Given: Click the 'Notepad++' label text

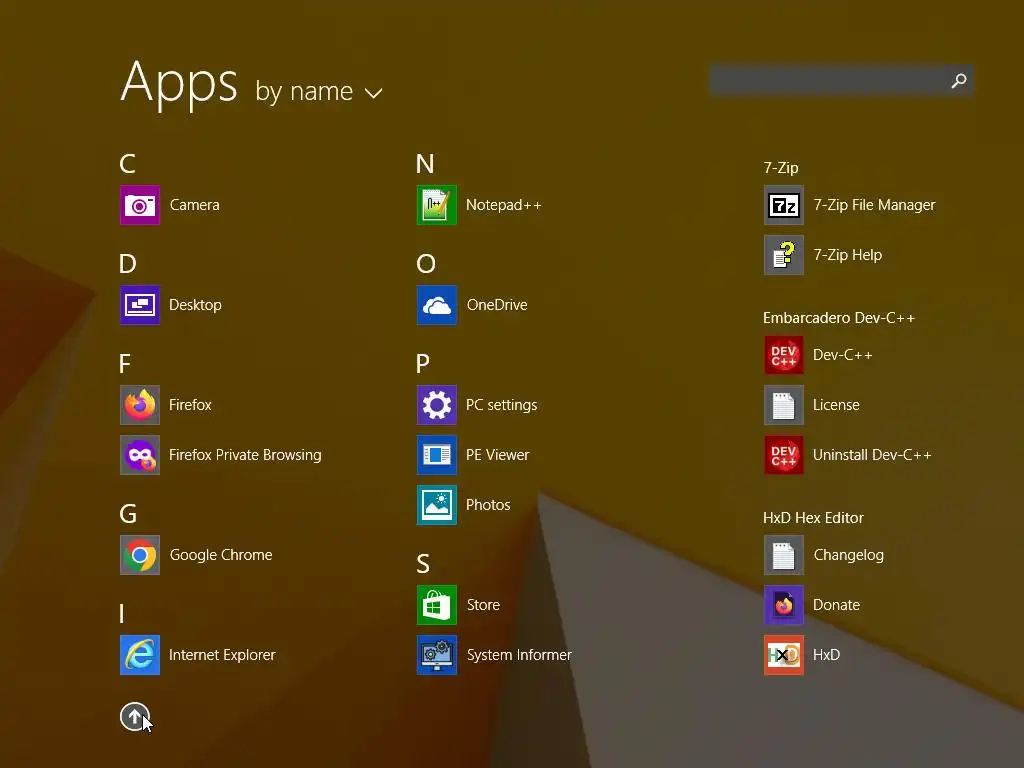Looking at the screenshot, I should 504,205.
